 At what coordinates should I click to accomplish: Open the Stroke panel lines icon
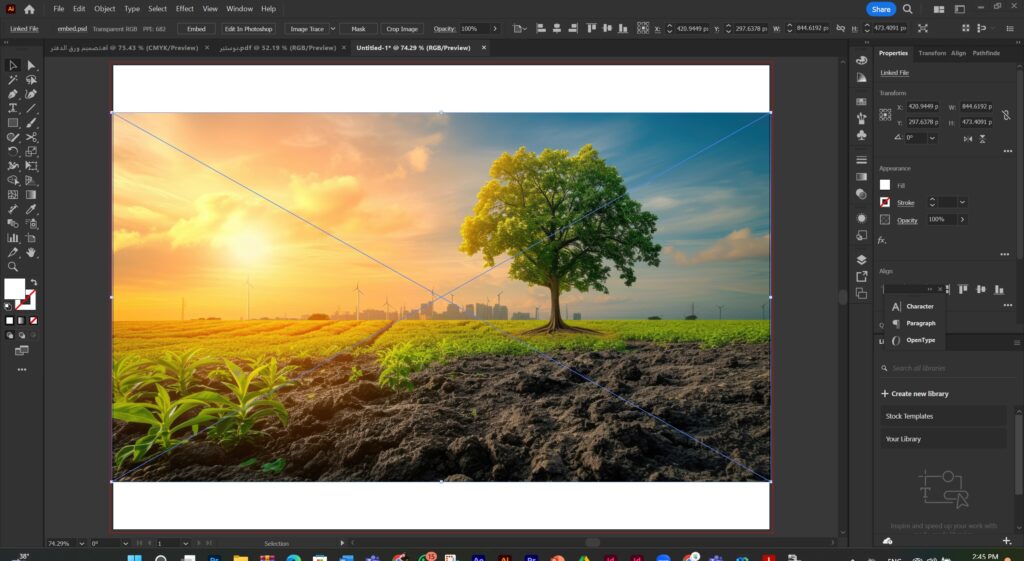(861, 160)
